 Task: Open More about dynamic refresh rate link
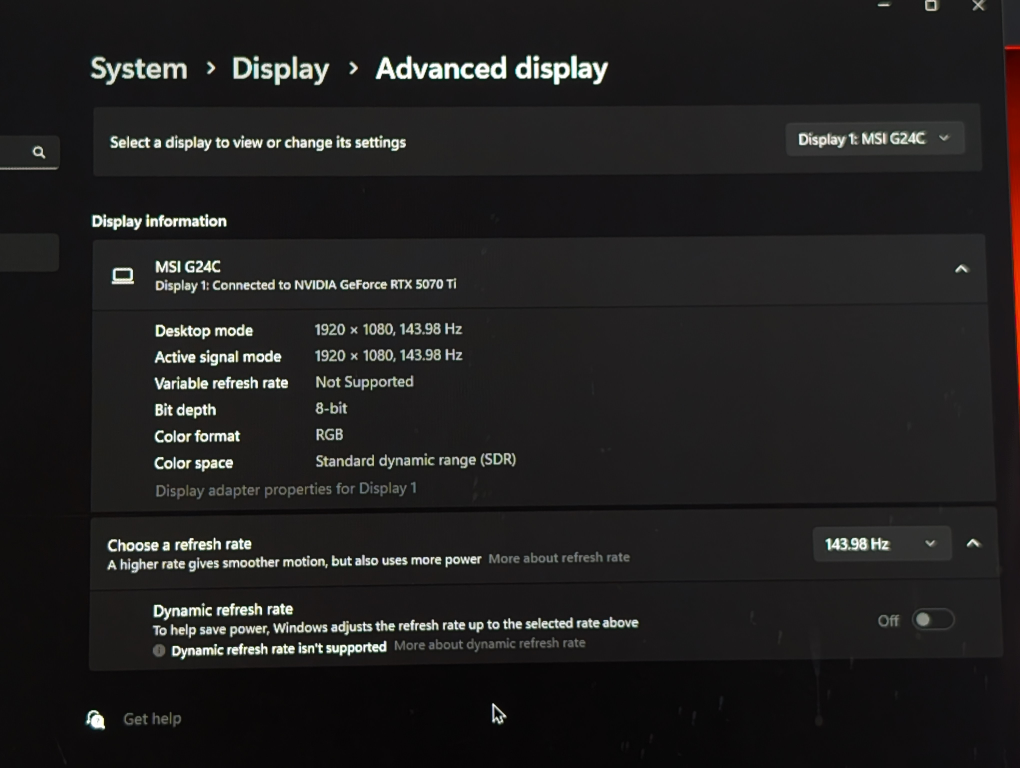pos(489,644)
